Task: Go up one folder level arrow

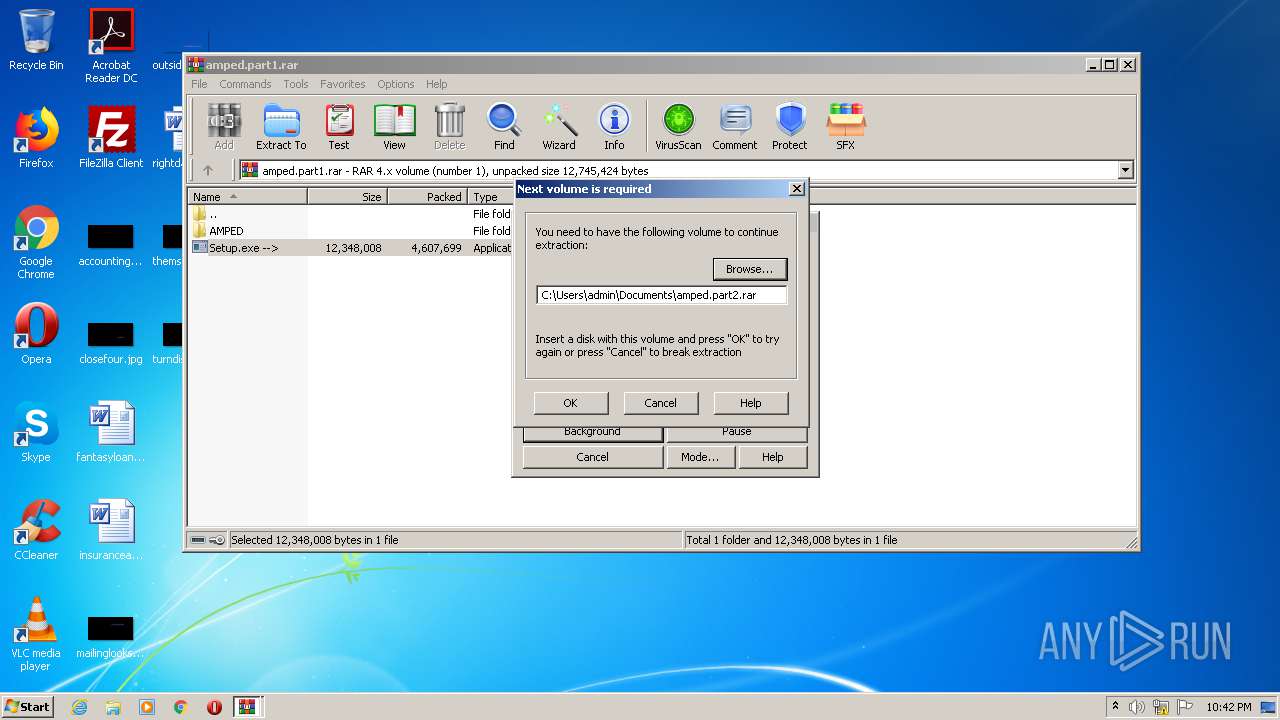Action: [x=208, y=170]
